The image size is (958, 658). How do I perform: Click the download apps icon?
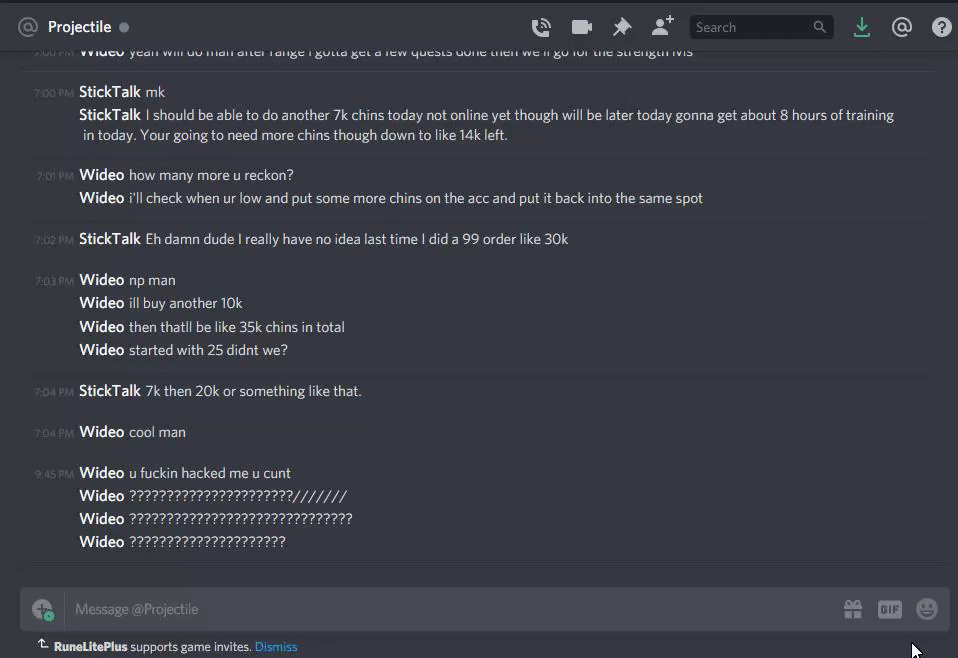click(x=861, y=27)
